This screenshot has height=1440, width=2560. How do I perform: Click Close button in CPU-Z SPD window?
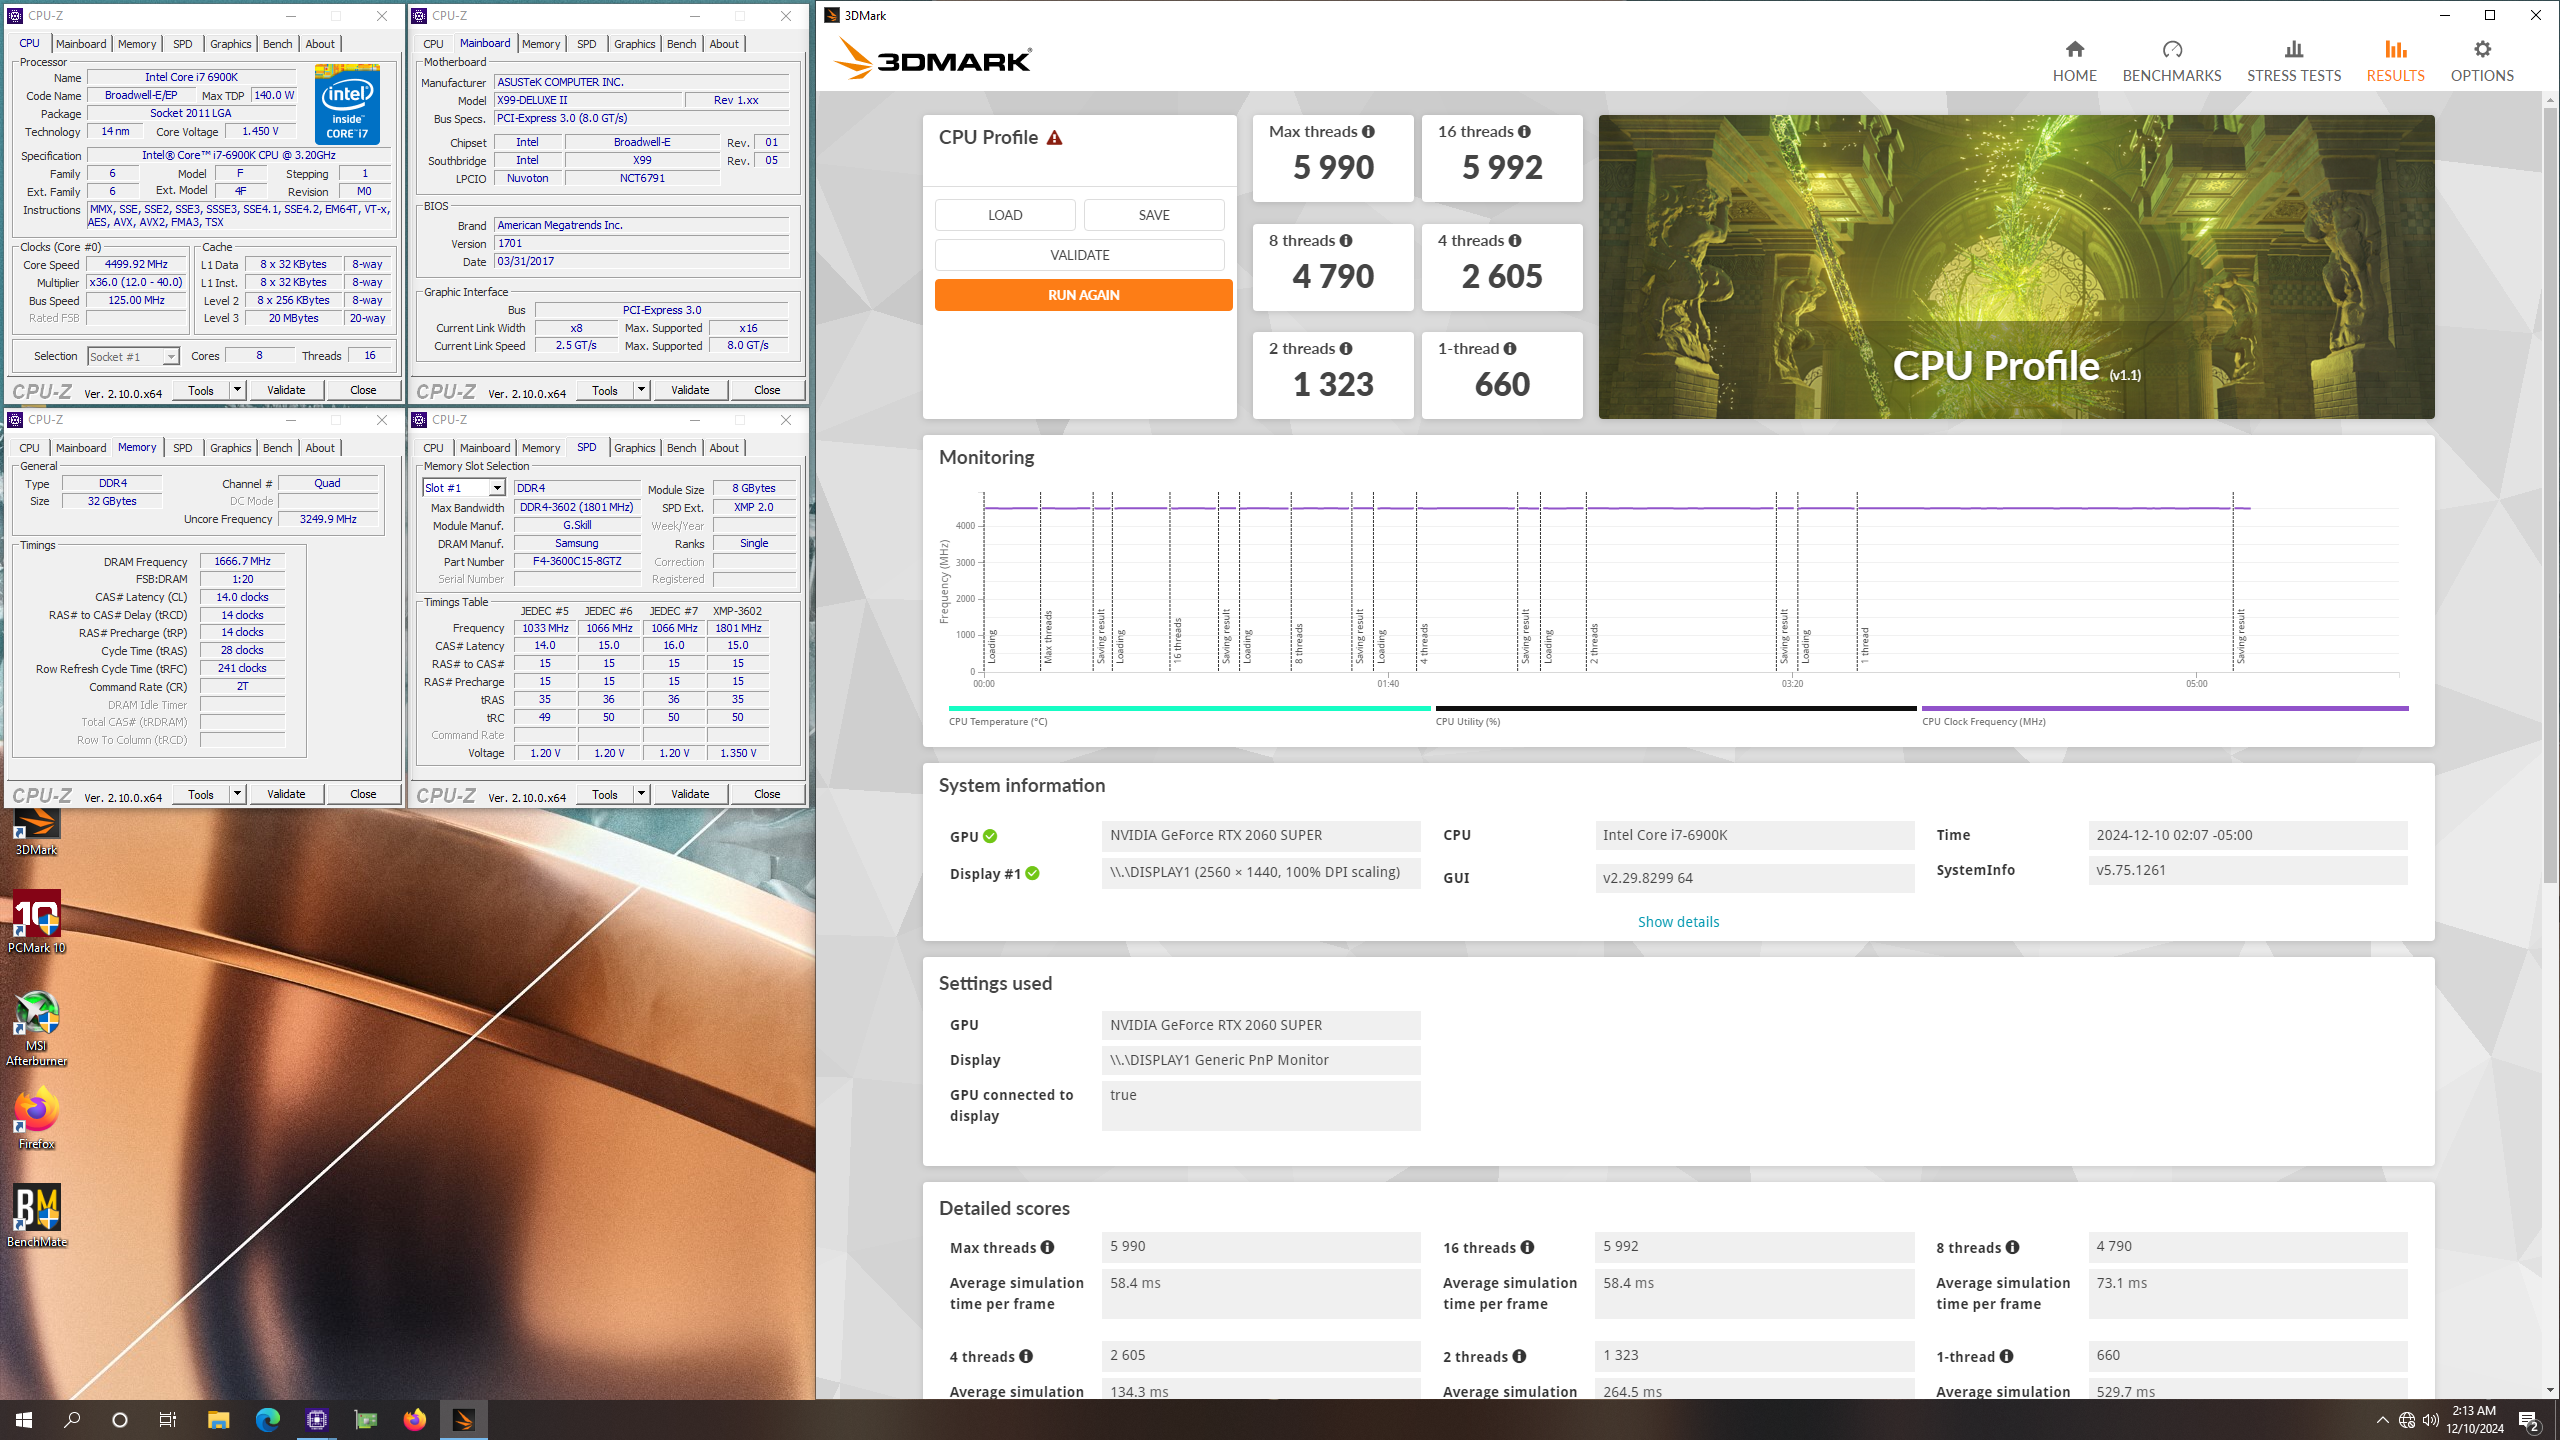coord(767,794)
